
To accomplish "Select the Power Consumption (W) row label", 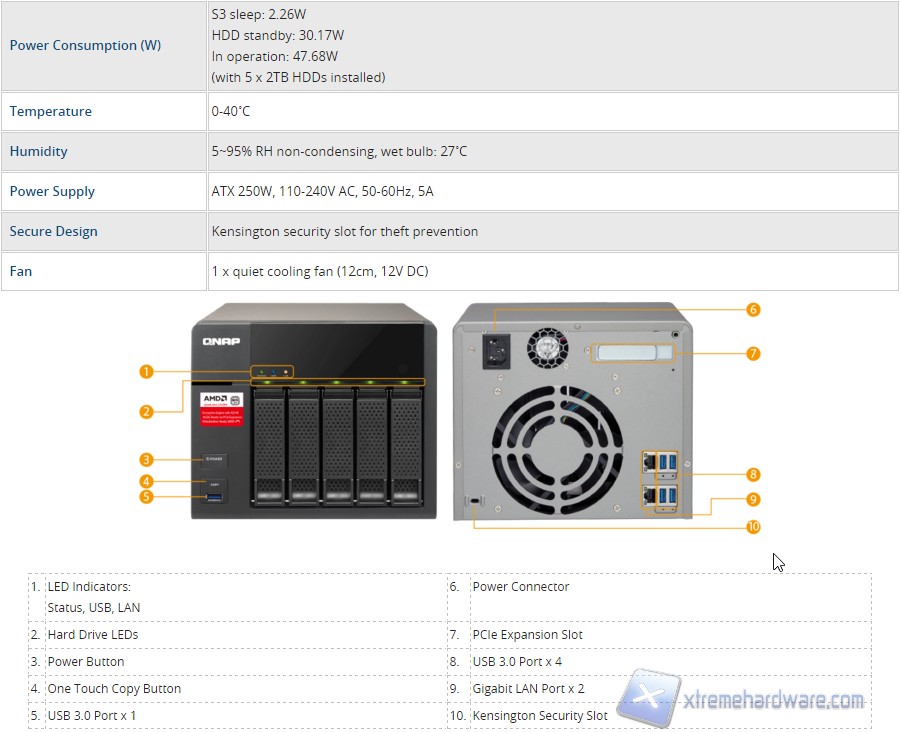I will pos(85,45).
